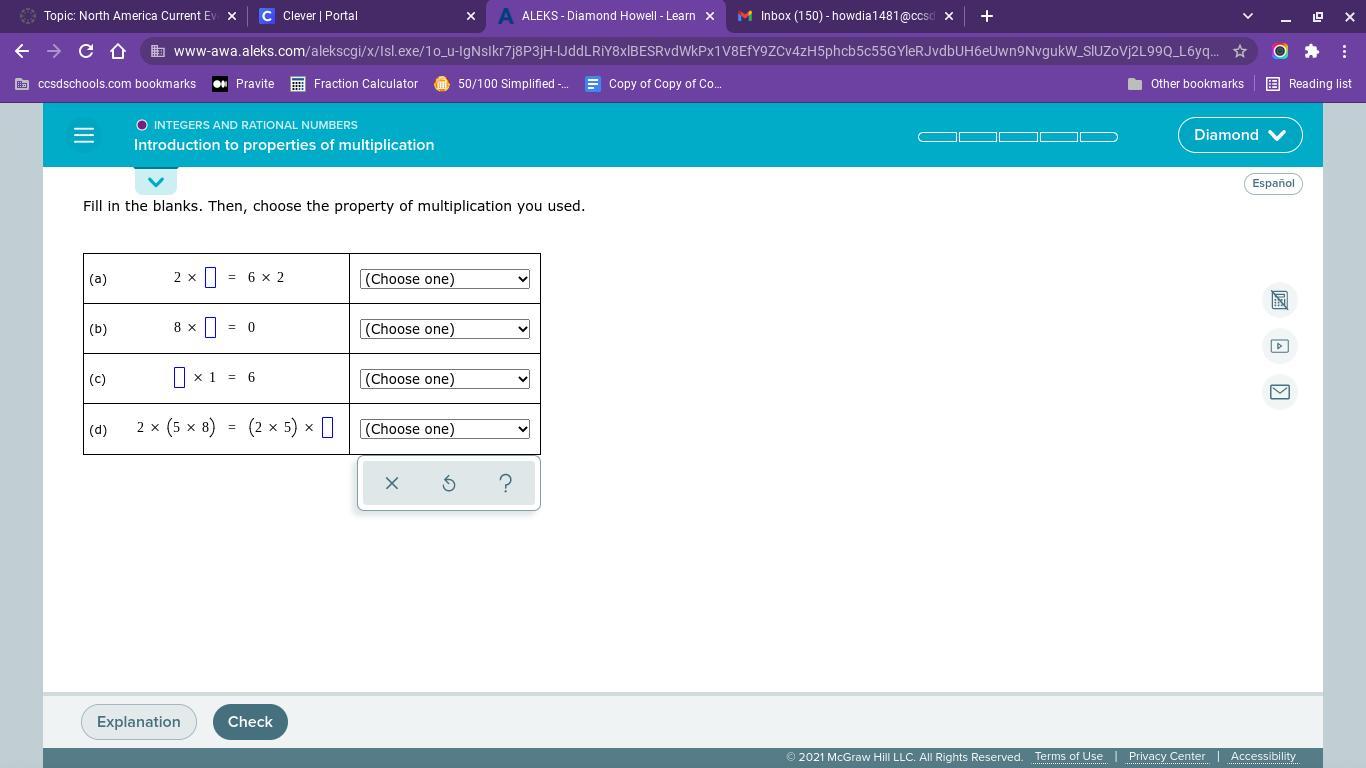
Task: Open the 50/100 Simplified bookmark
Action: pos(501,84)
